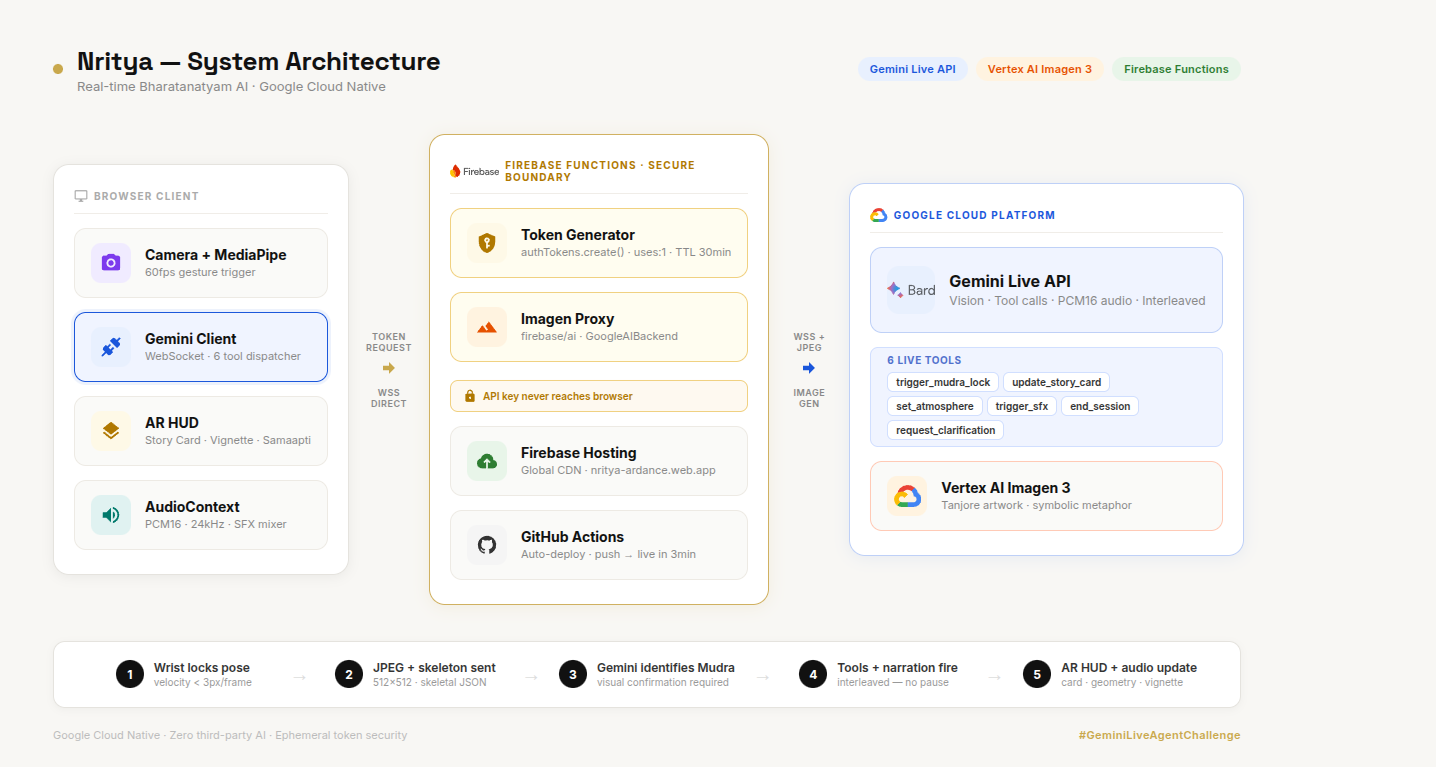The height and width of the screenshot is (767, 1436).
Task: Click the Imagen Proxy title
Action: 567,319
